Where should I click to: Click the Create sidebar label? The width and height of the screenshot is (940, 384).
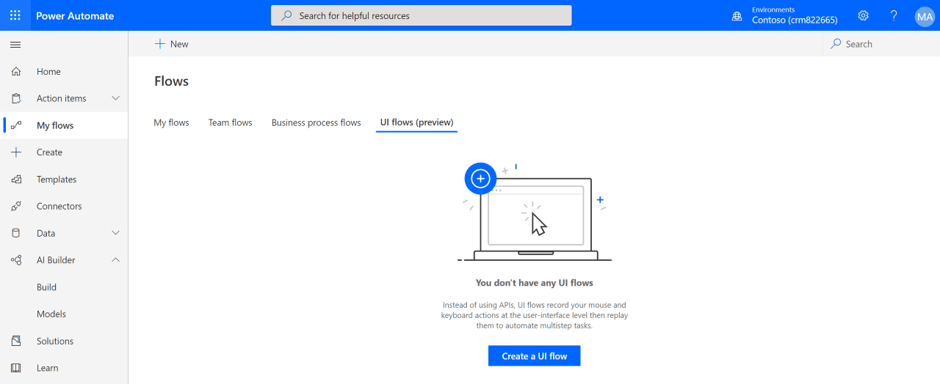coord(49,152)
